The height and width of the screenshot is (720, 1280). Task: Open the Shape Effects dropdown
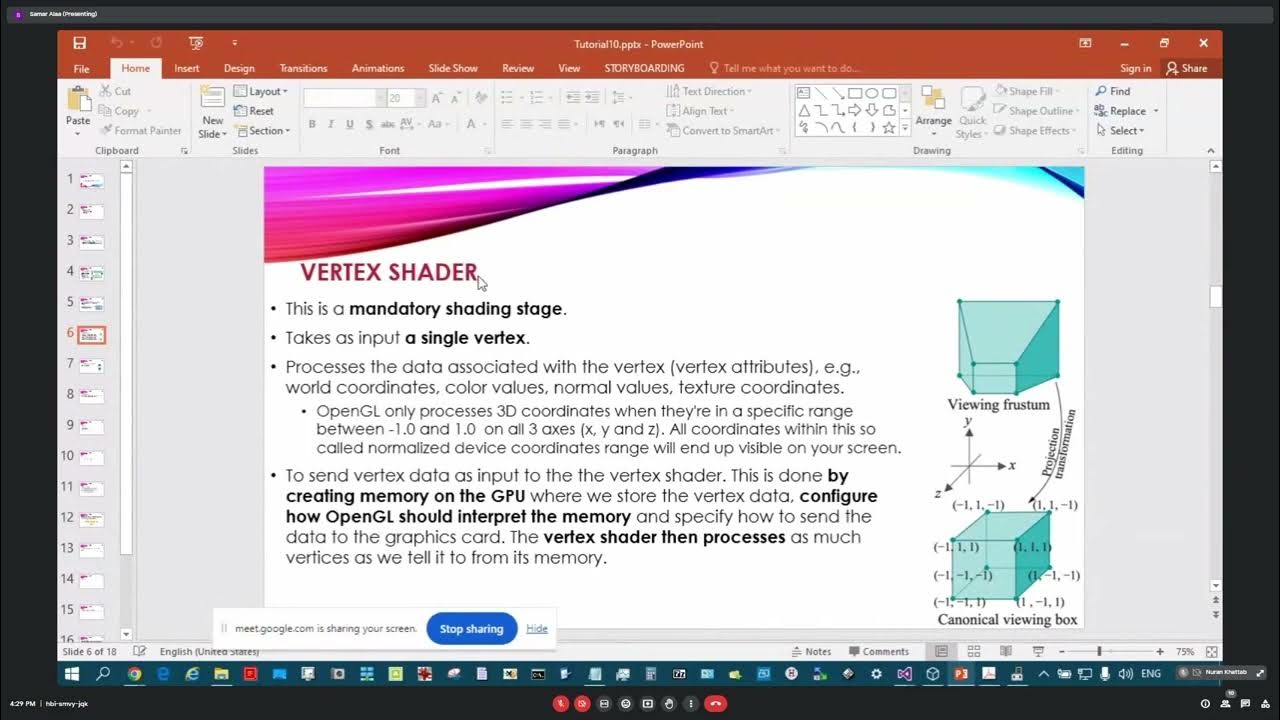[1036, 131]
